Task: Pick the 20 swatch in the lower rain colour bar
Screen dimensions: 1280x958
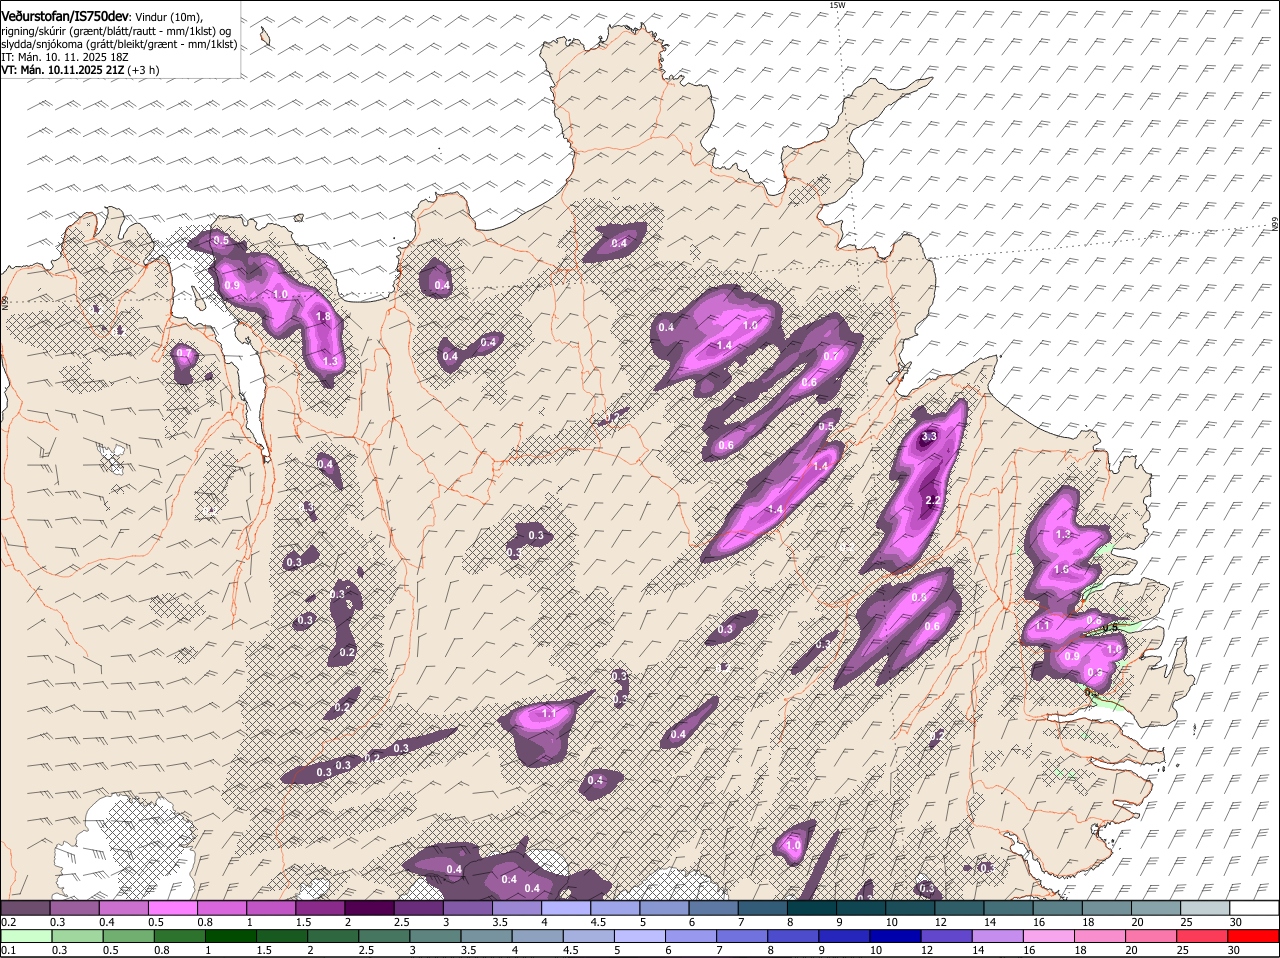Action: click(1152, 937)
